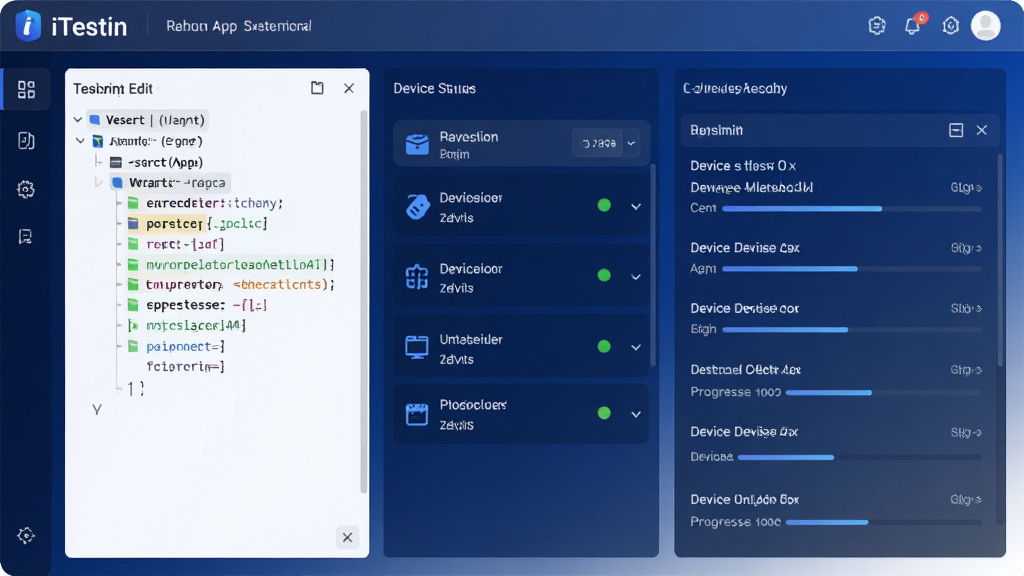Close the Bersimin panel
This screenshot has height=576, width=1024.
[x=982, y=130]
